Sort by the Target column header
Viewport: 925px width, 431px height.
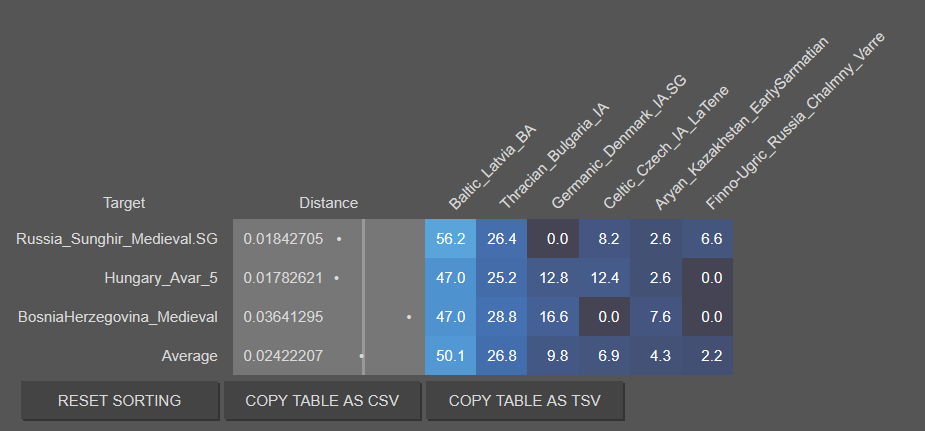124,203
